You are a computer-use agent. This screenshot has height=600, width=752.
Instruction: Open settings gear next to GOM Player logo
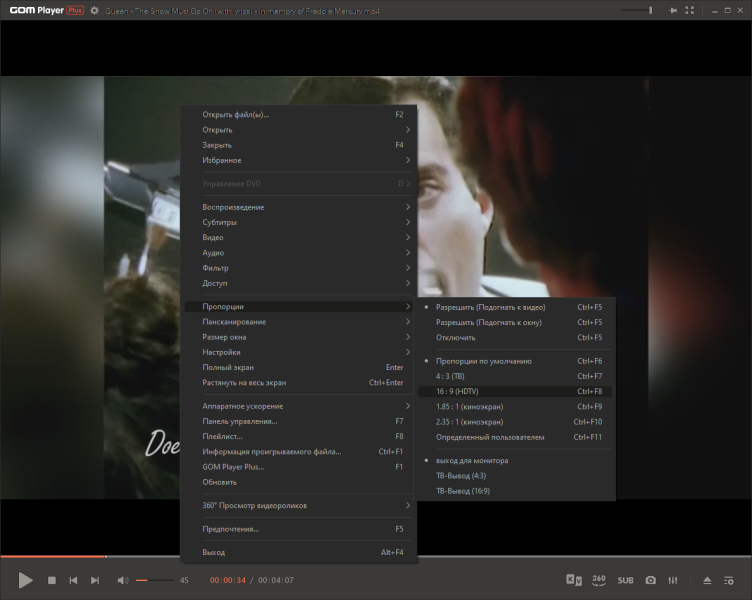pos(94,10)
